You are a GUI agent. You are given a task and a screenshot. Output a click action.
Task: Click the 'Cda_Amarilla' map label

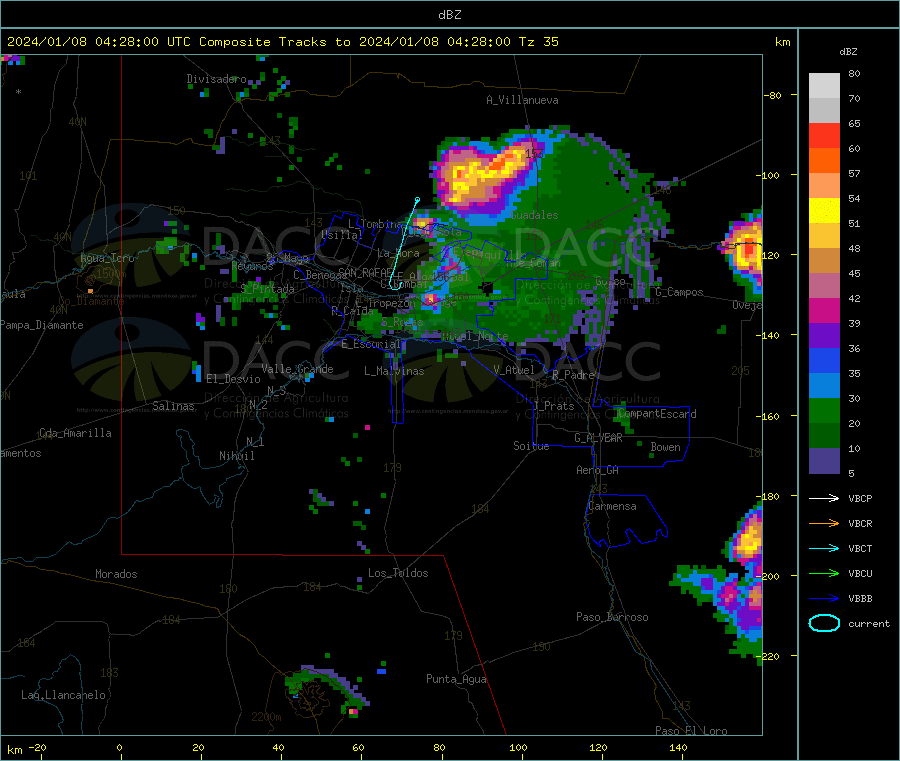(x=75, y=433)
